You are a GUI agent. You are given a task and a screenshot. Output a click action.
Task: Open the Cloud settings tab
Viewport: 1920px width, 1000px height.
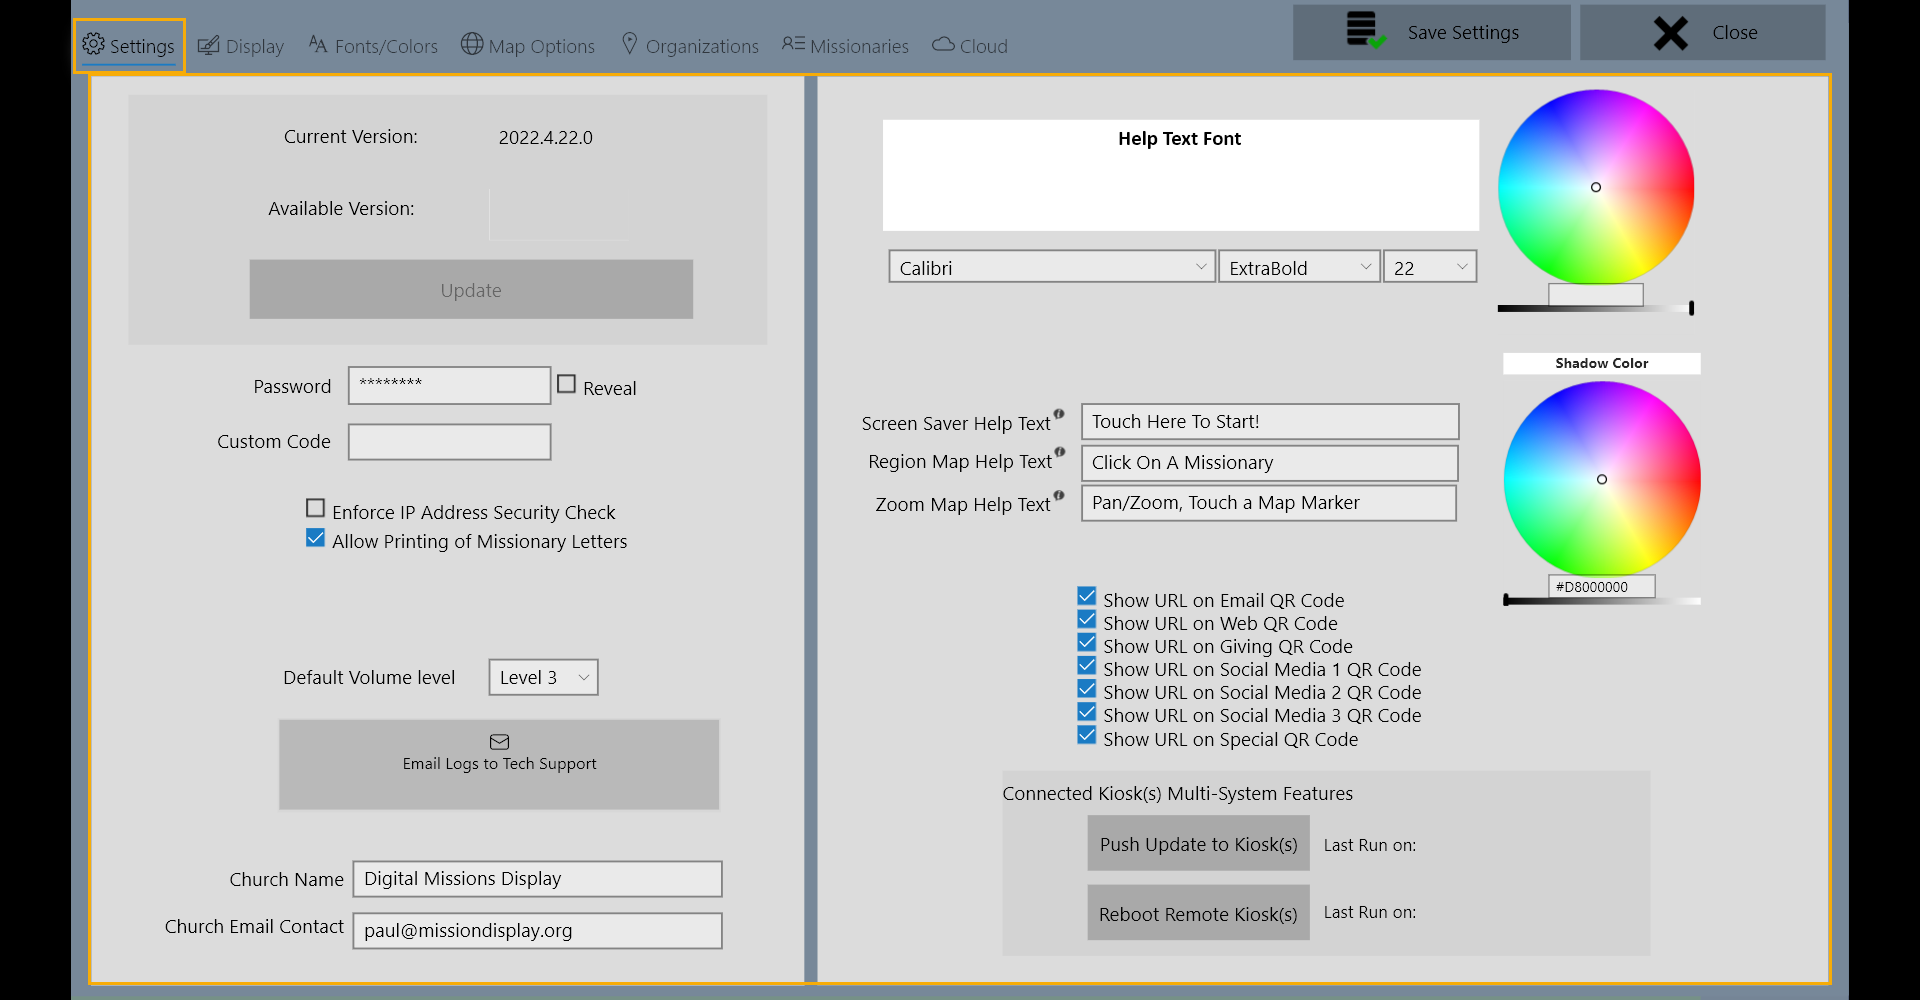[x=968, y=45]
